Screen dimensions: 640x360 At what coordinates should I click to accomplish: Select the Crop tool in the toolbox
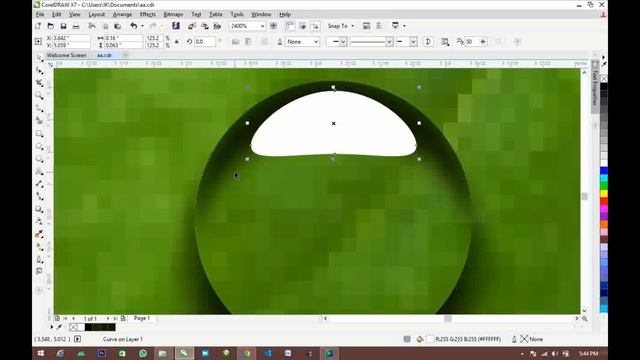point(39,83)
